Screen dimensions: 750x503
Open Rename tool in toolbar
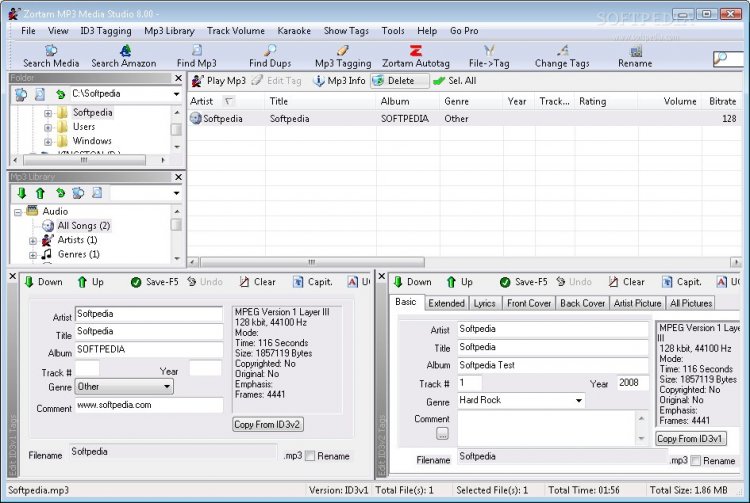(635, 56)
